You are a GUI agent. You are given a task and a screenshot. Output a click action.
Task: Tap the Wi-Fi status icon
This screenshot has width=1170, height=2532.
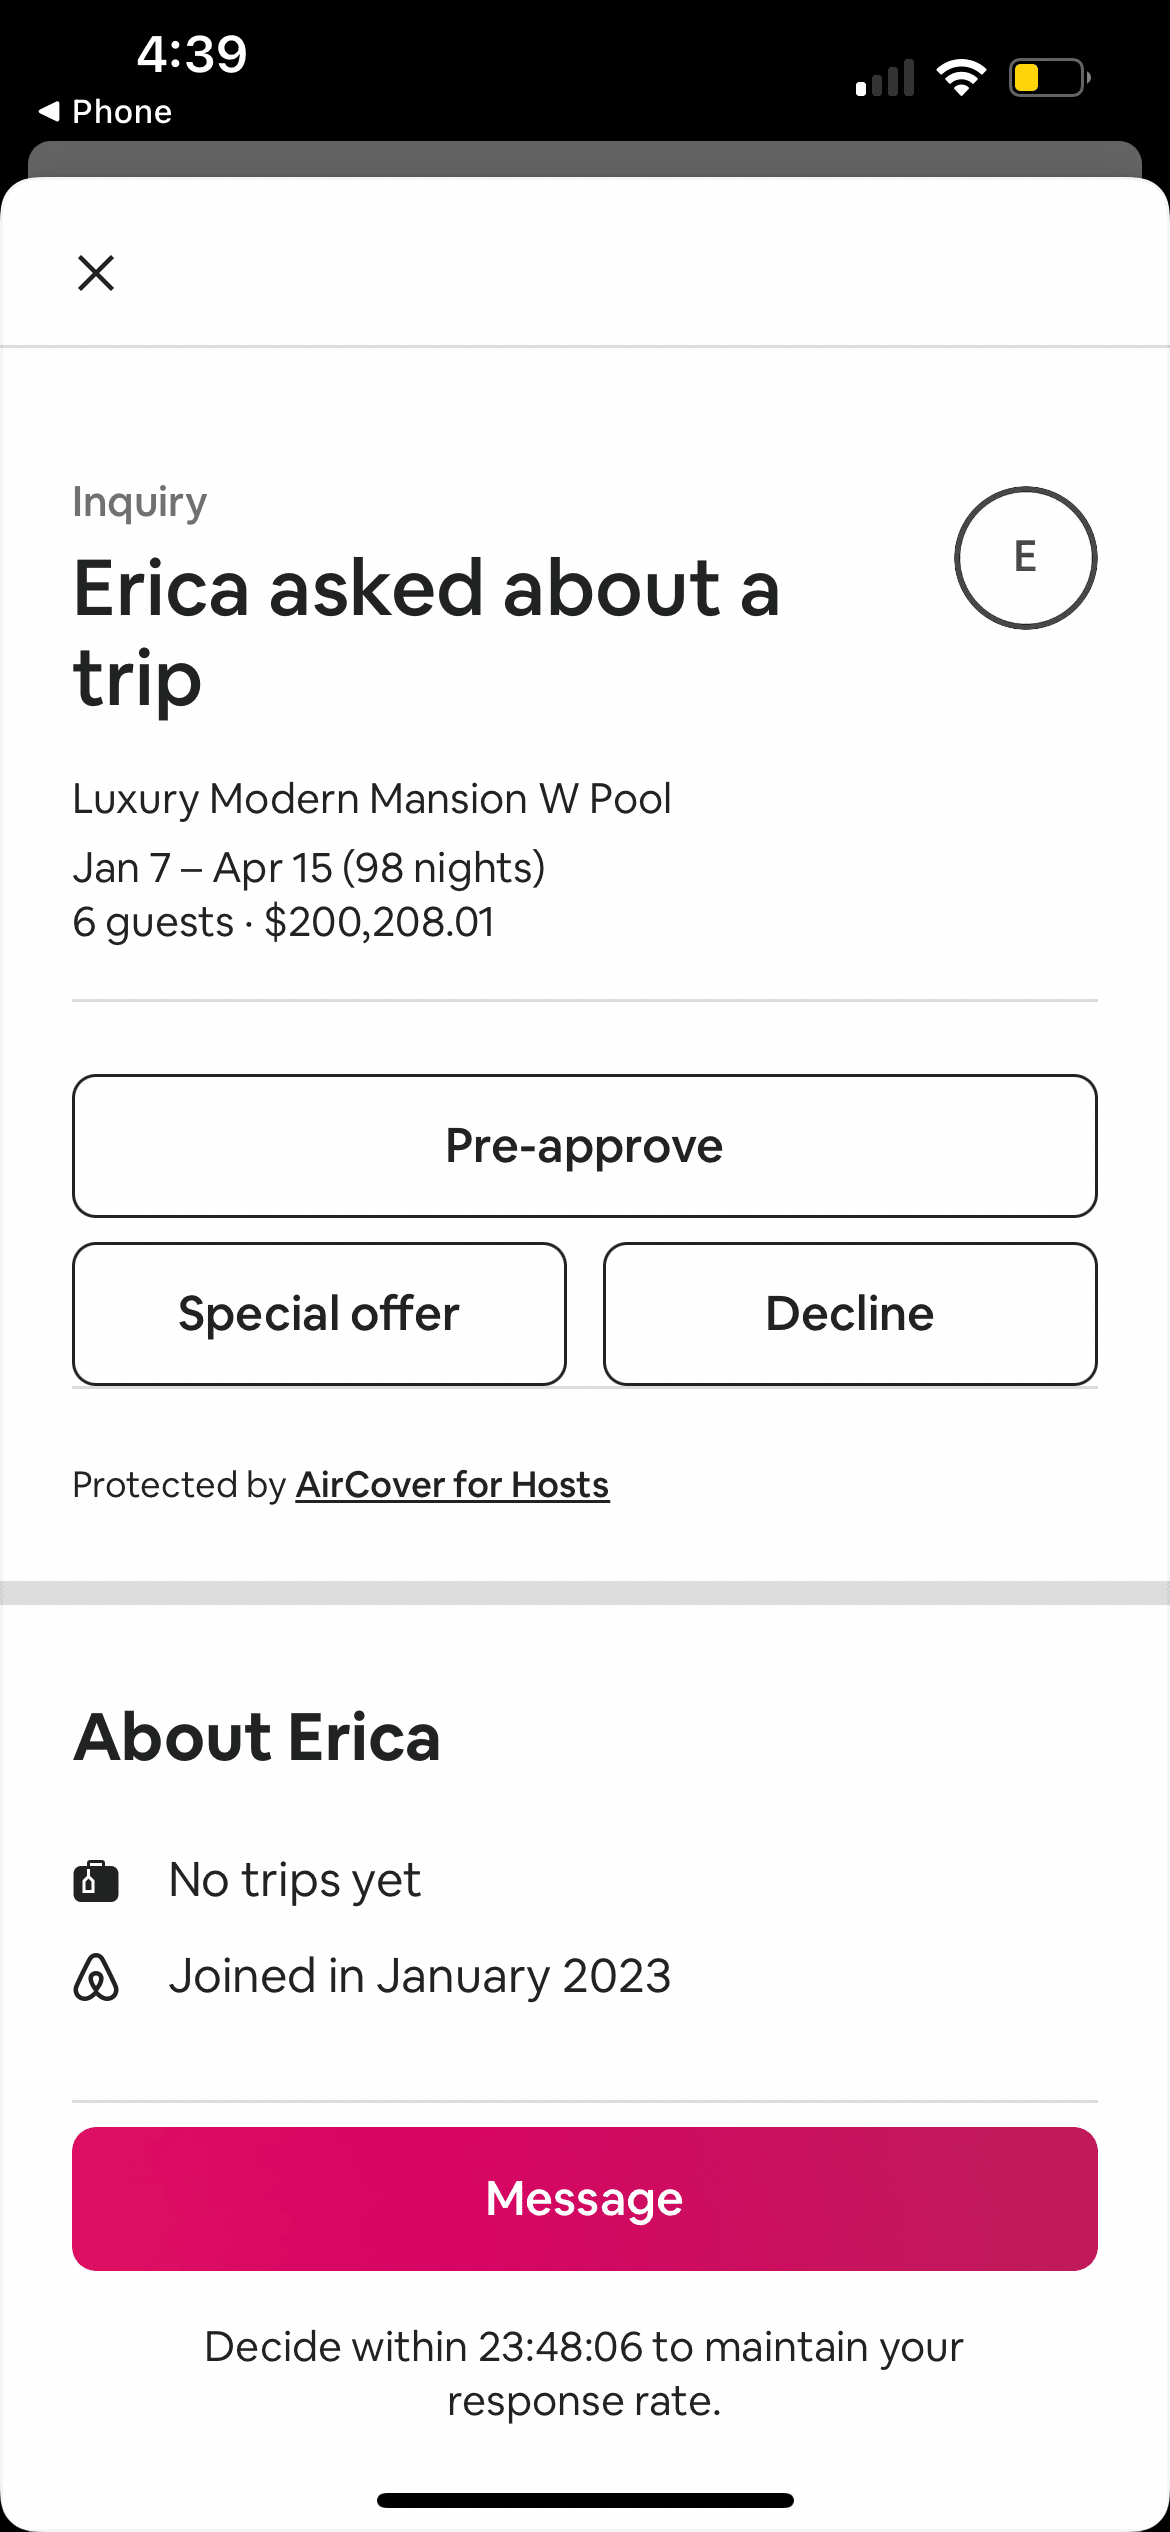pyautogui.click(x=961, y=77)
